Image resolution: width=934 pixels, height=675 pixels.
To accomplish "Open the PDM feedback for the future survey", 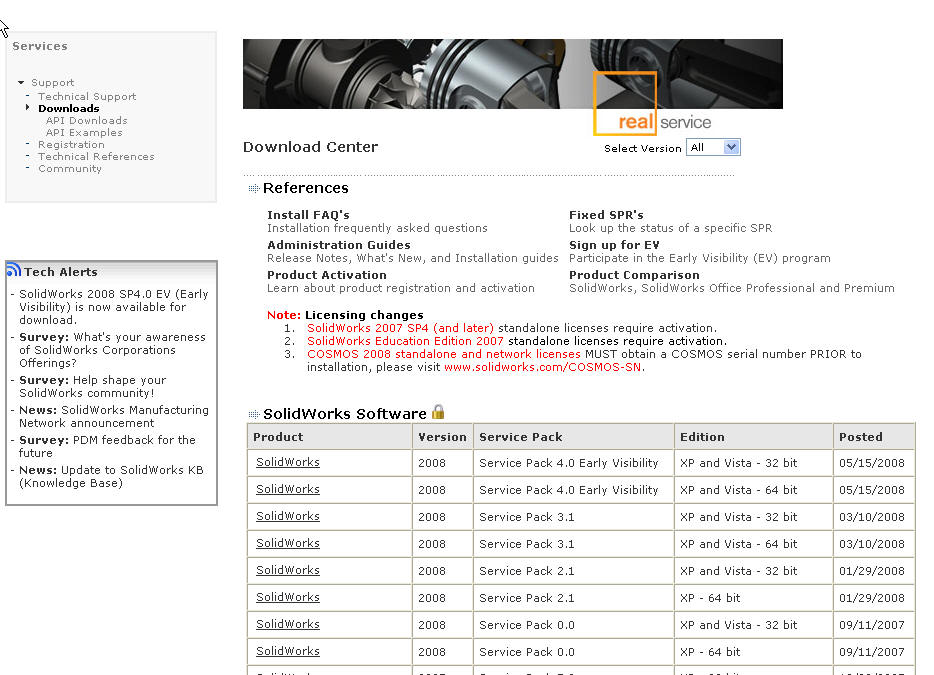I will pyautogui.click(x=107, y=446).
